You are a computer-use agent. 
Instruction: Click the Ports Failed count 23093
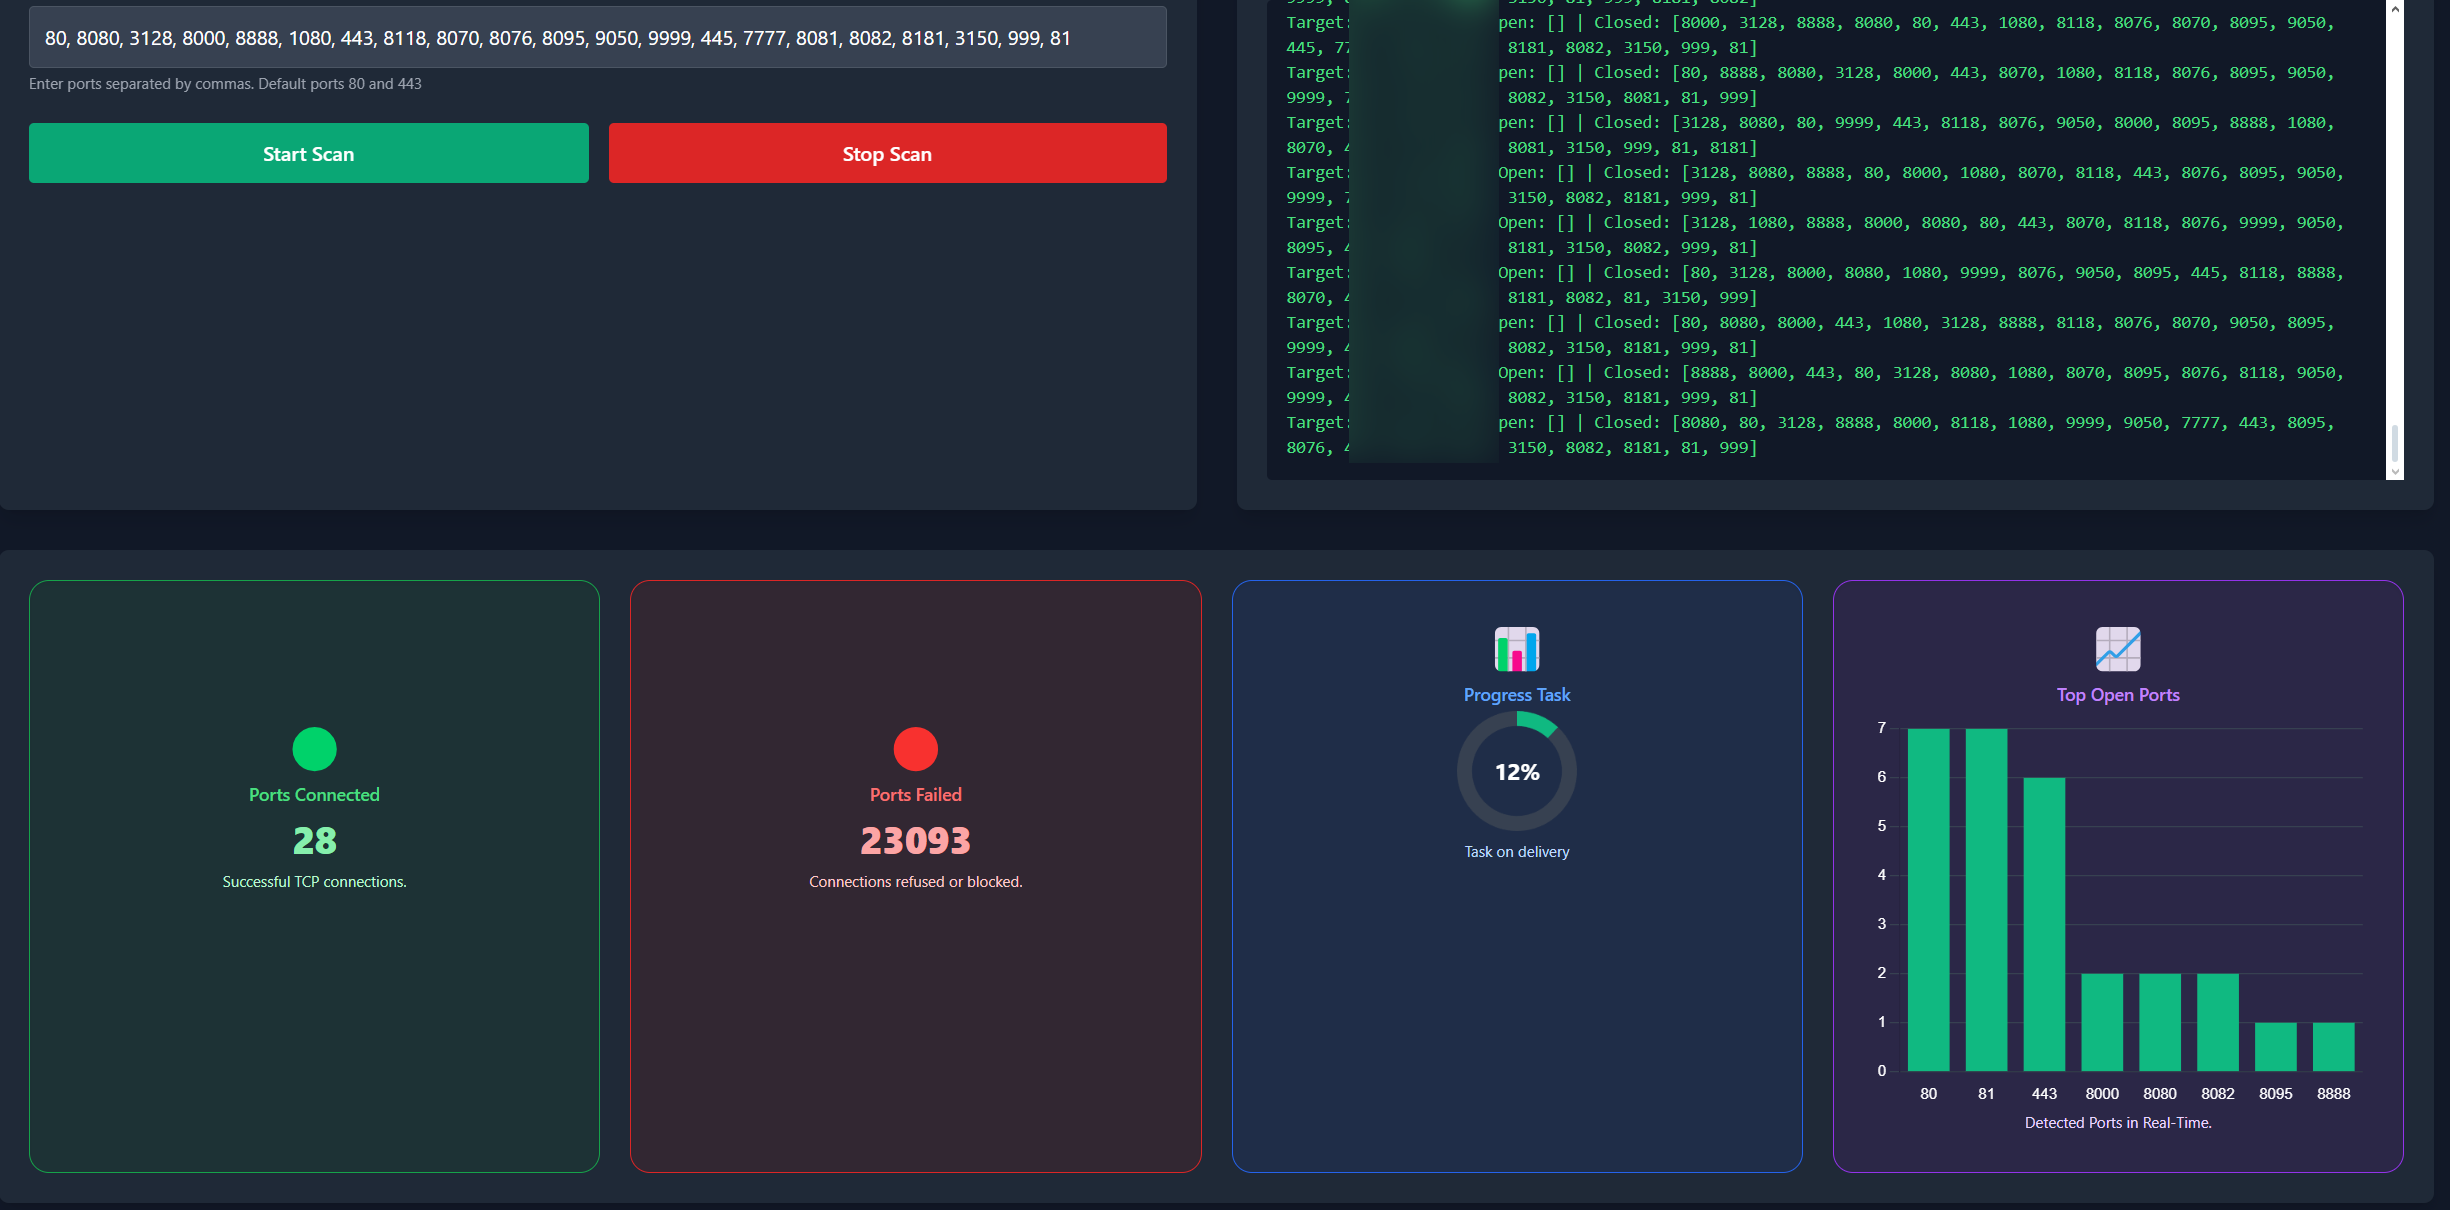click(915, 841)
